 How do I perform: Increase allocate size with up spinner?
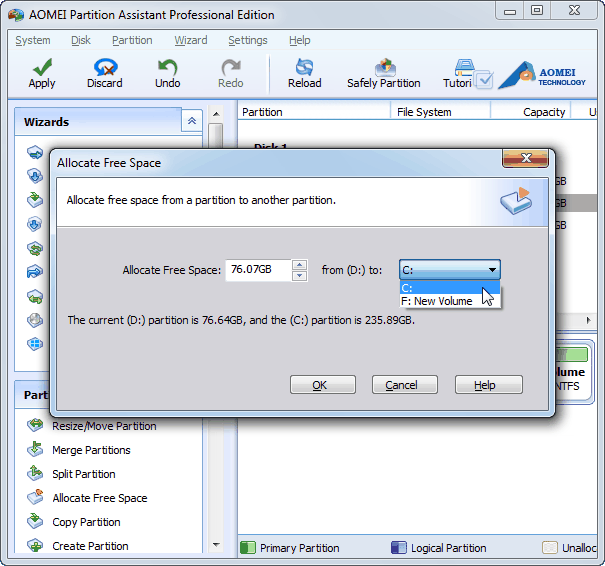point(299,265)
